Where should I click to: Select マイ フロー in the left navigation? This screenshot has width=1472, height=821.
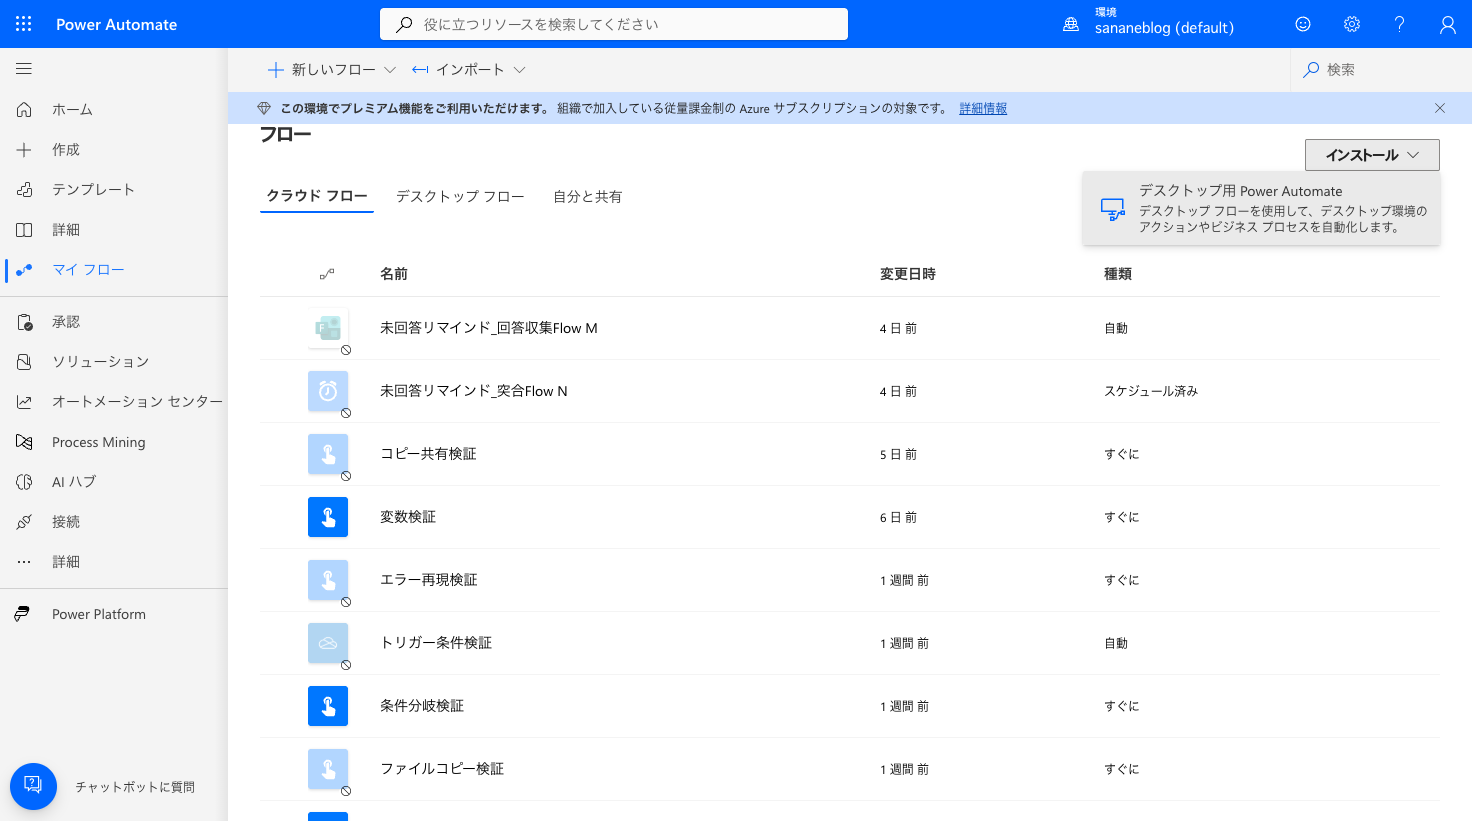tap(88, 270)
